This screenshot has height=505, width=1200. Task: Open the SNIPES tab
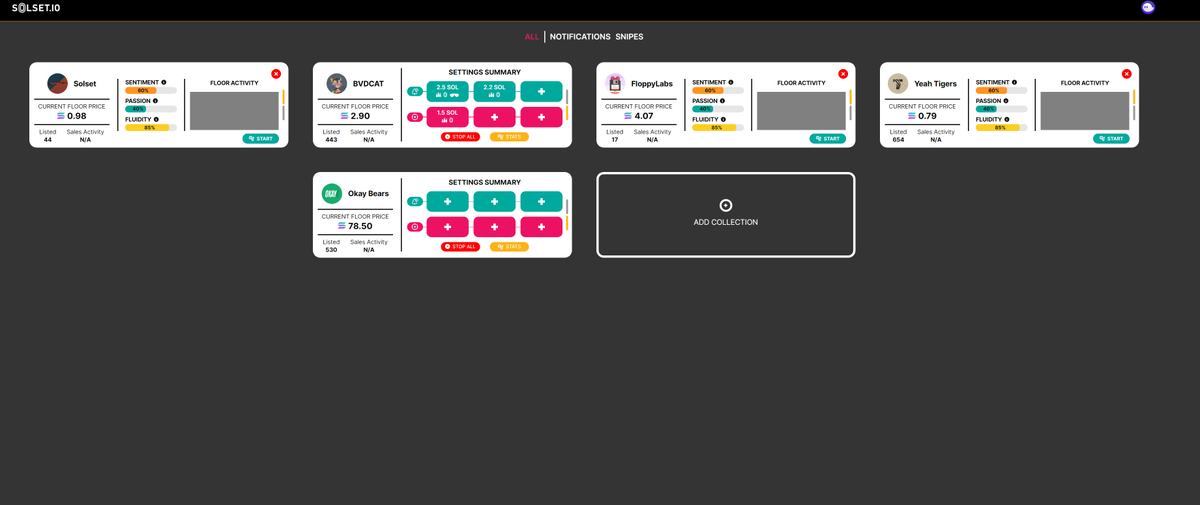(630, 37)
